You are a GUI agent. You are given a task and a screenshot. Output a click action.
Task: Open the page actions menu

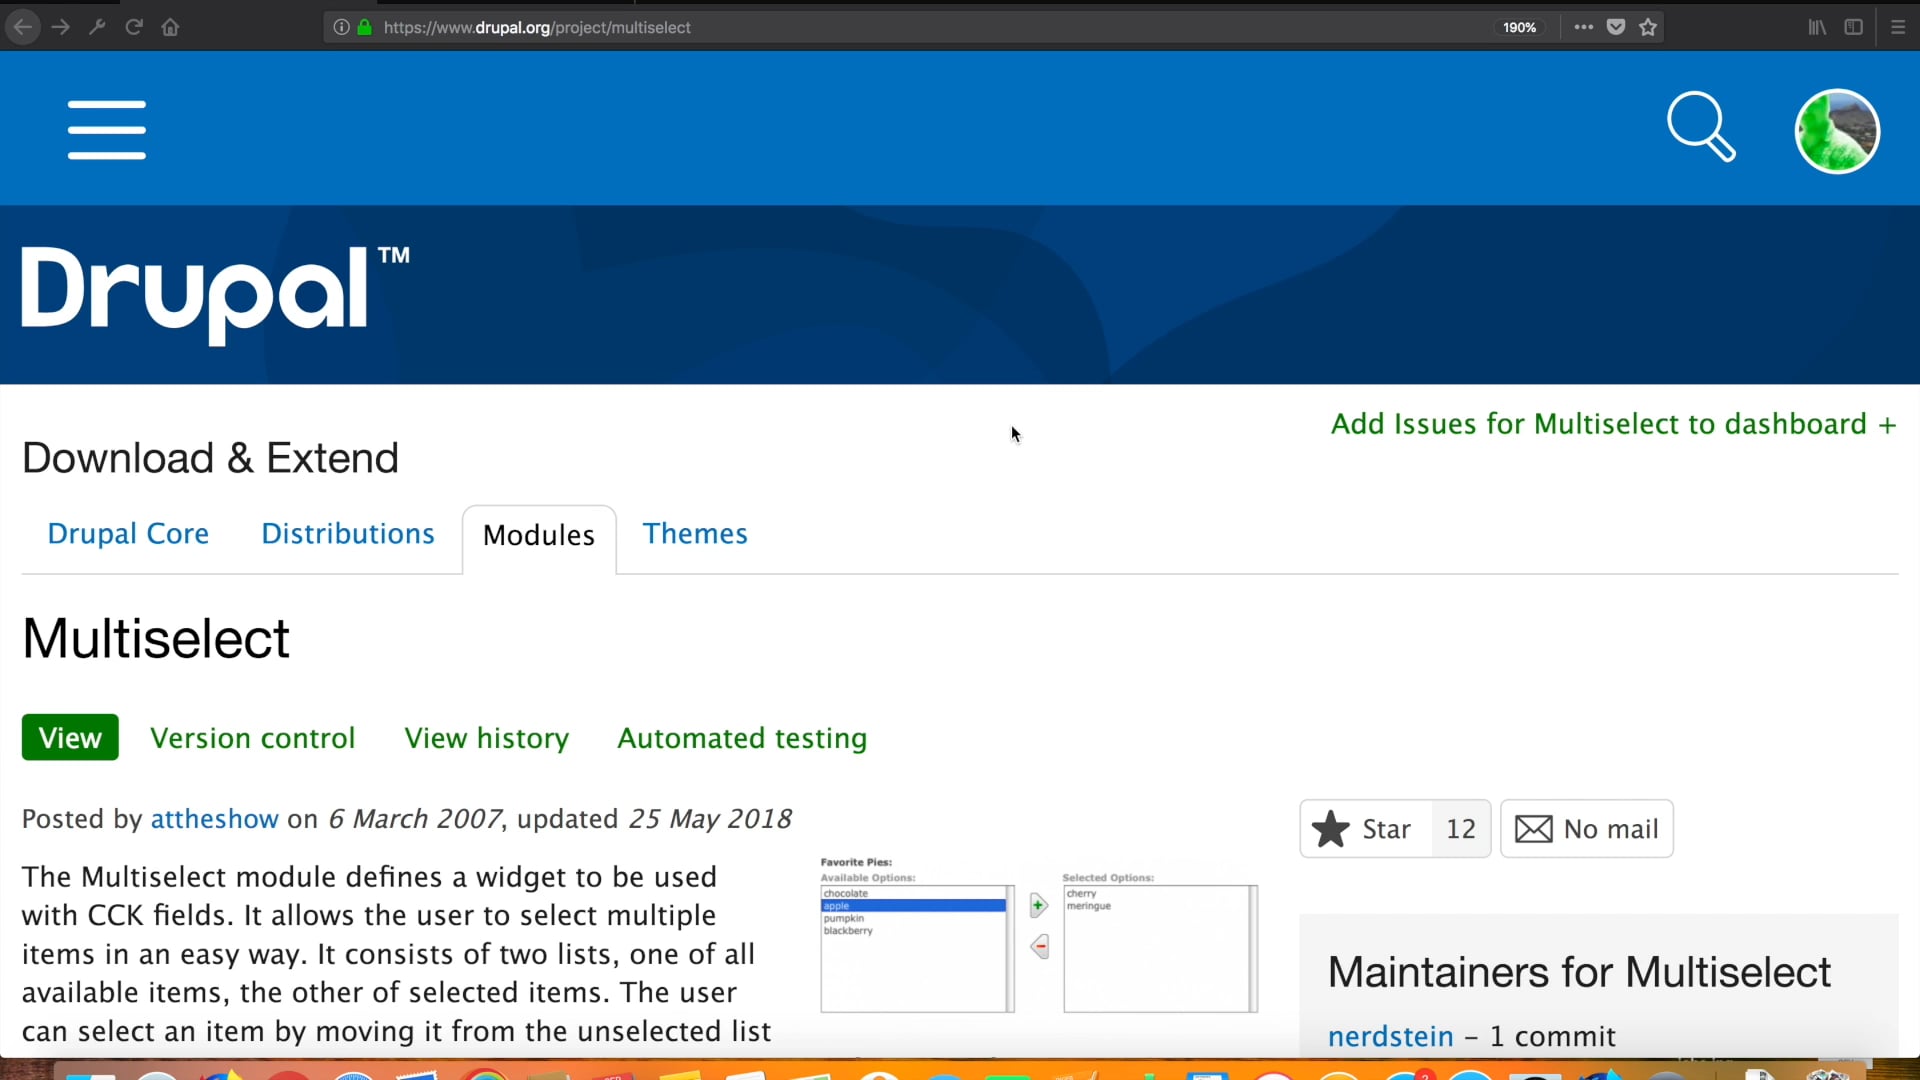[1583, 27]
